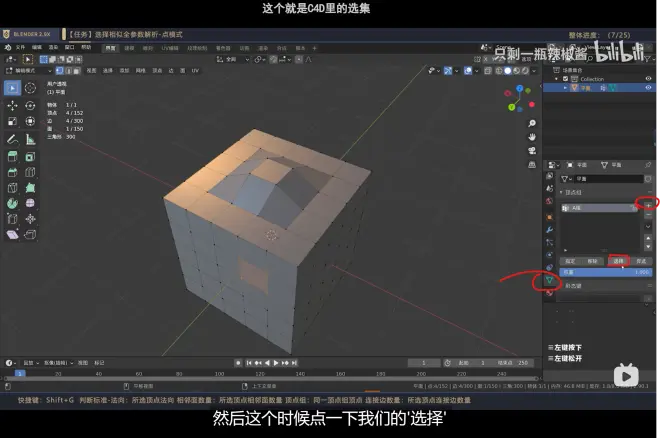
Task: Toggle snapping magnet in header
Action: click(273, 59)
